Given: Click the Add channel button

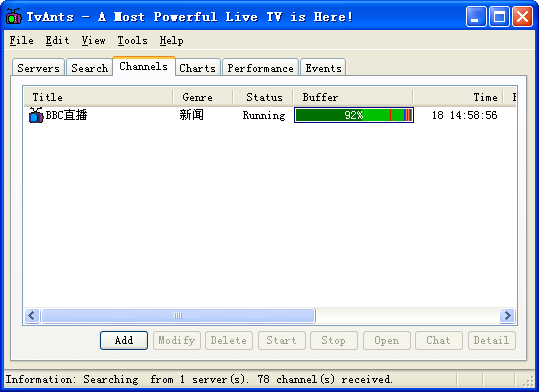Looking at the screenshot, I should click(x=124, y=340).
